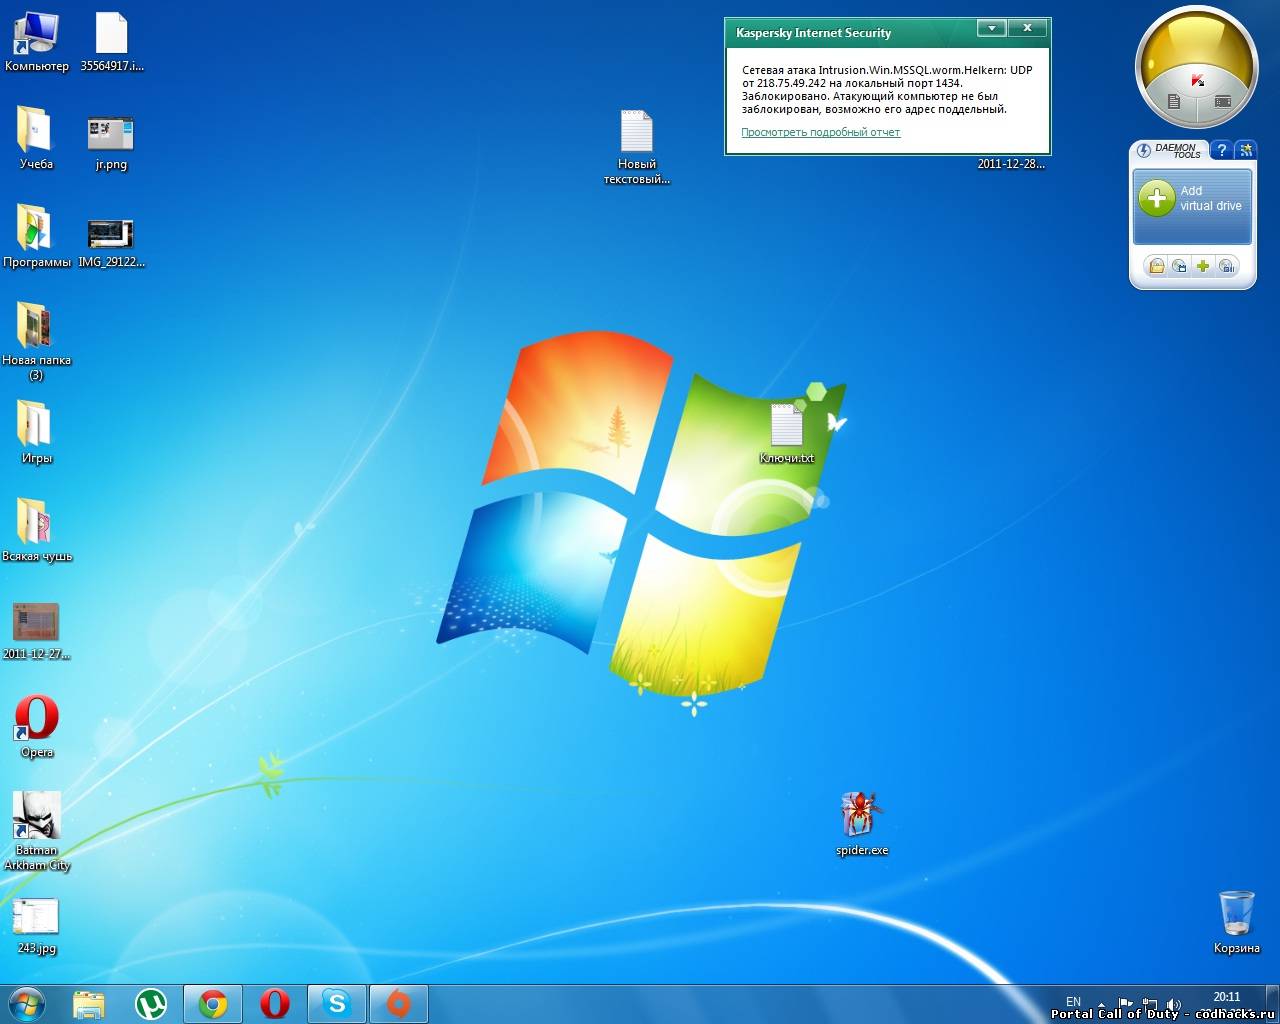Show hidden tray icons arrow
Image resolution: width=1280 pixels, height=1024 pixels.
coord(1102,1004)
